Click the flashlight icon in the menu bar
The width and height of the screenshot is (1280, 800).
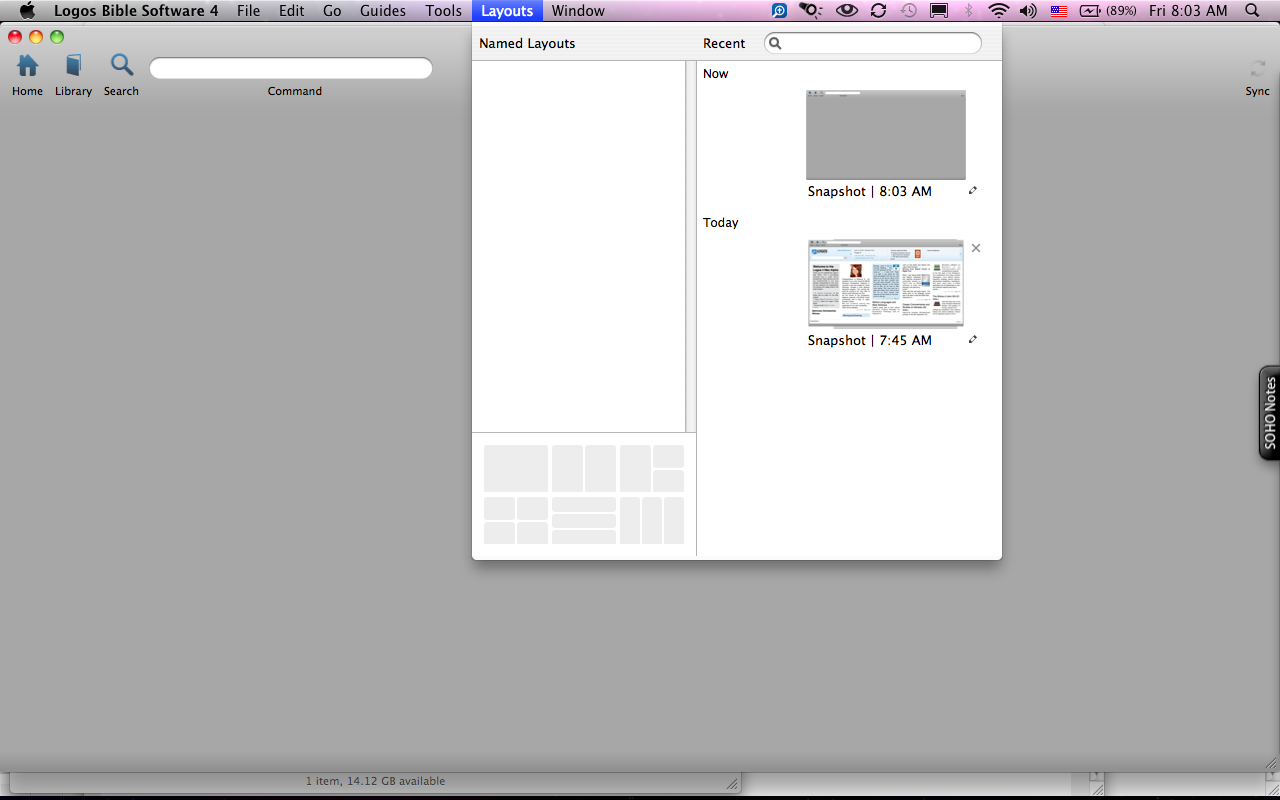click(x=810, y=11)
